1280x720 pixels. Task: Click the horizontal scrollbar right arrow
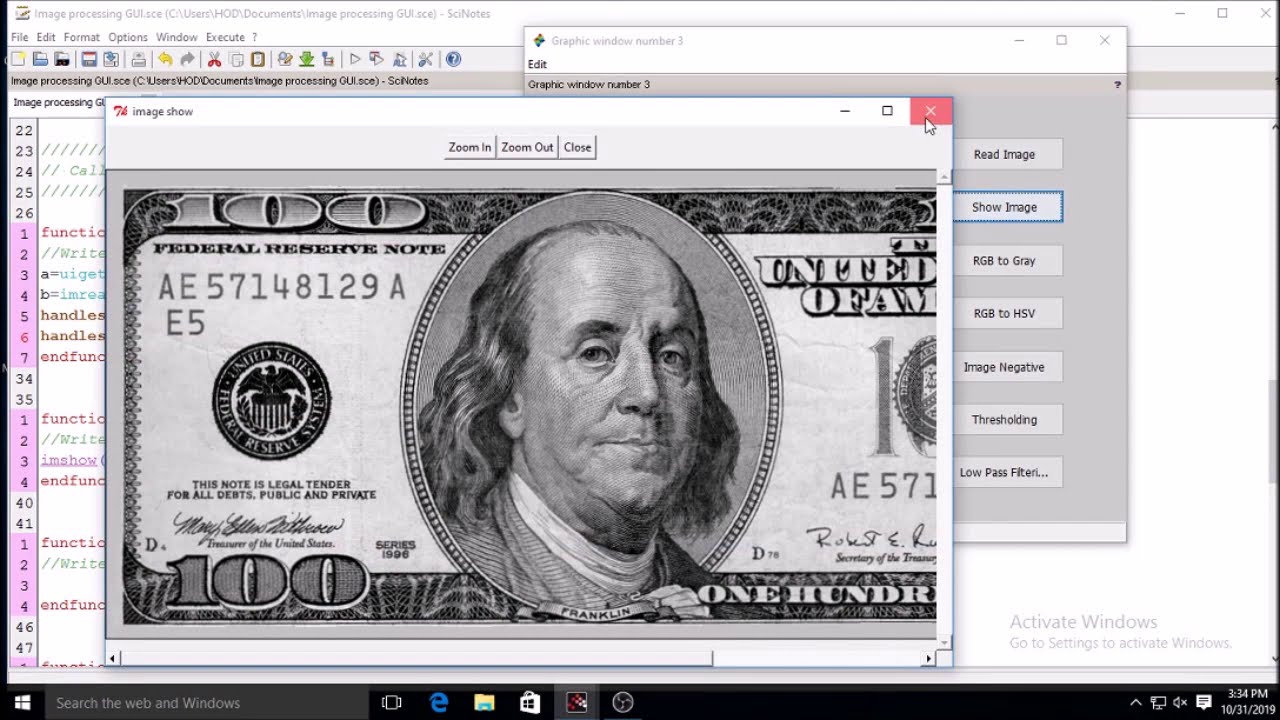pyautogui.click(x=929, y=658)
